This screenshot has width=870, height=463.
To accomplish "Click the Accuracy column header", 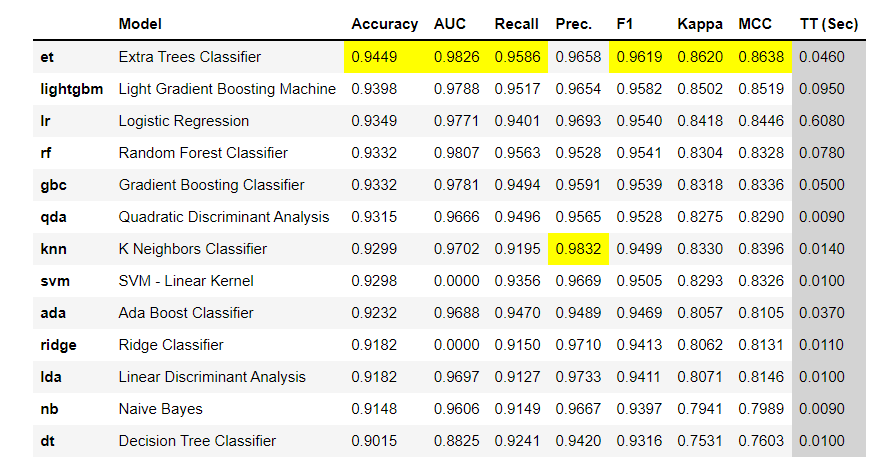I will tap(384, 24).
